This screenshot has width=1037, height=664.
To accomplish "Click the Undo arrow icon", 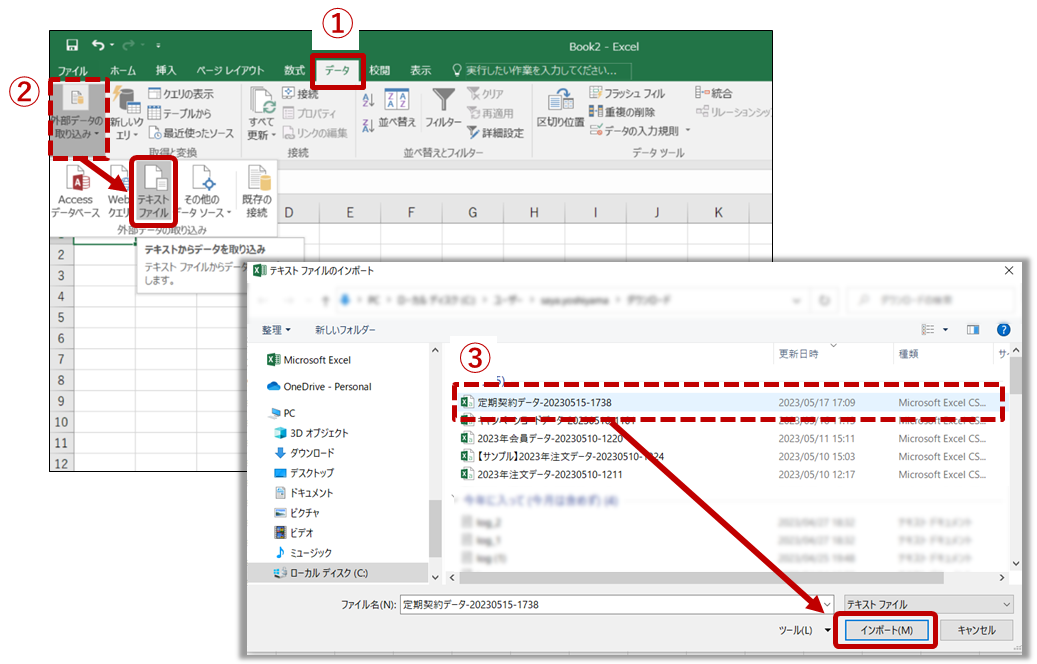I will point(98,45).
